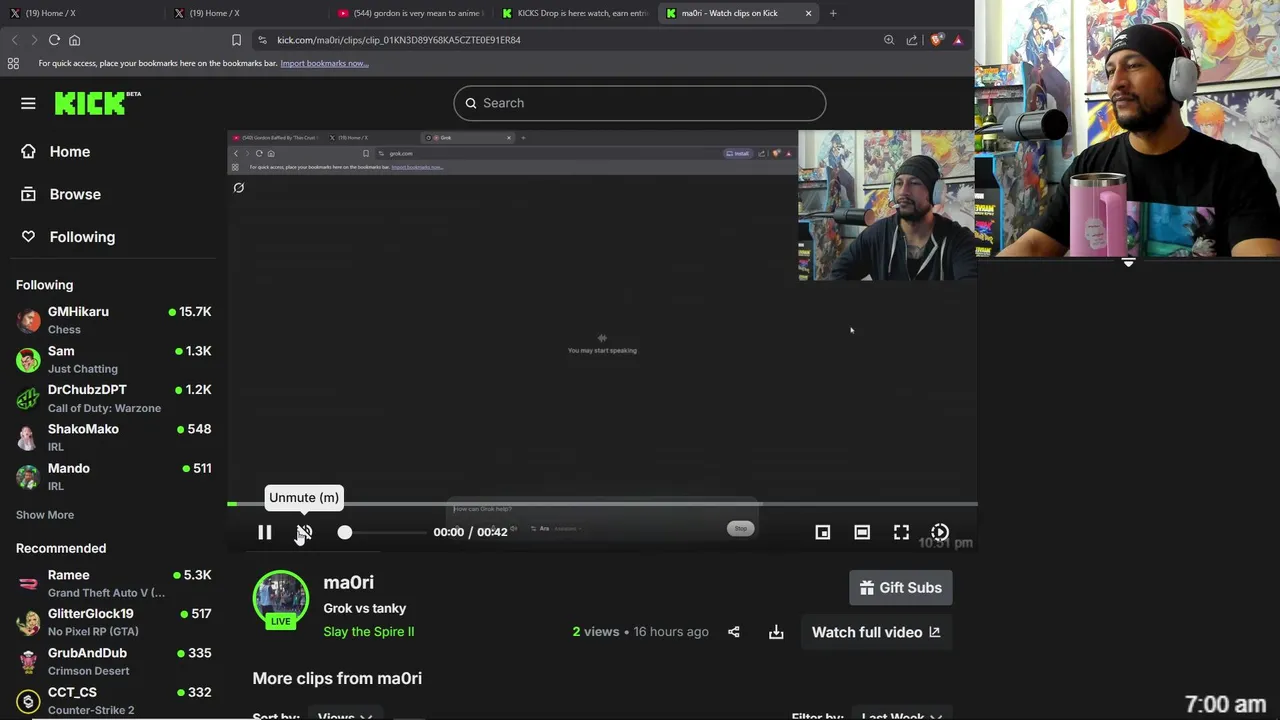Open playback speed settings icon
The image size is (1280, 720).
pyautogui.click(x=940, y=533)
